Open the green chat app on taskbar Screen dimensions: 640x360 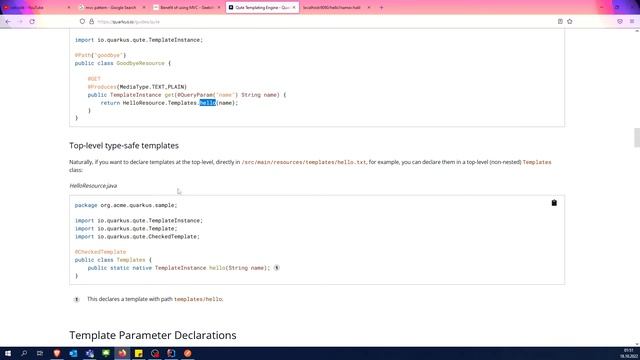tap(106, 353)
